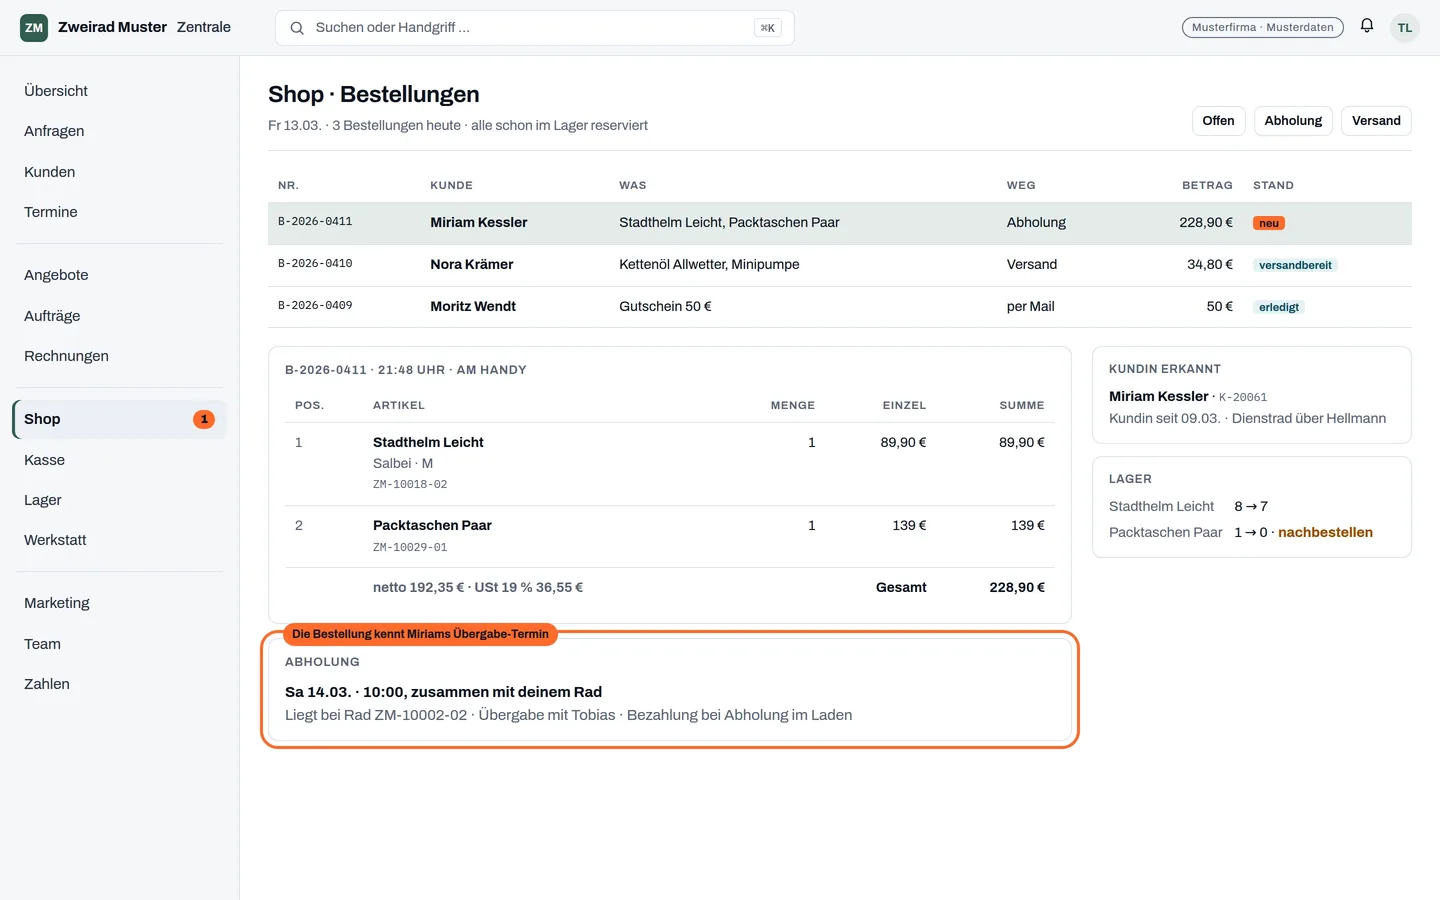Image resolution: width=1440 pixels, height=900 pixels.
Task: Navigate to Marketing
Action: point(120,603)
